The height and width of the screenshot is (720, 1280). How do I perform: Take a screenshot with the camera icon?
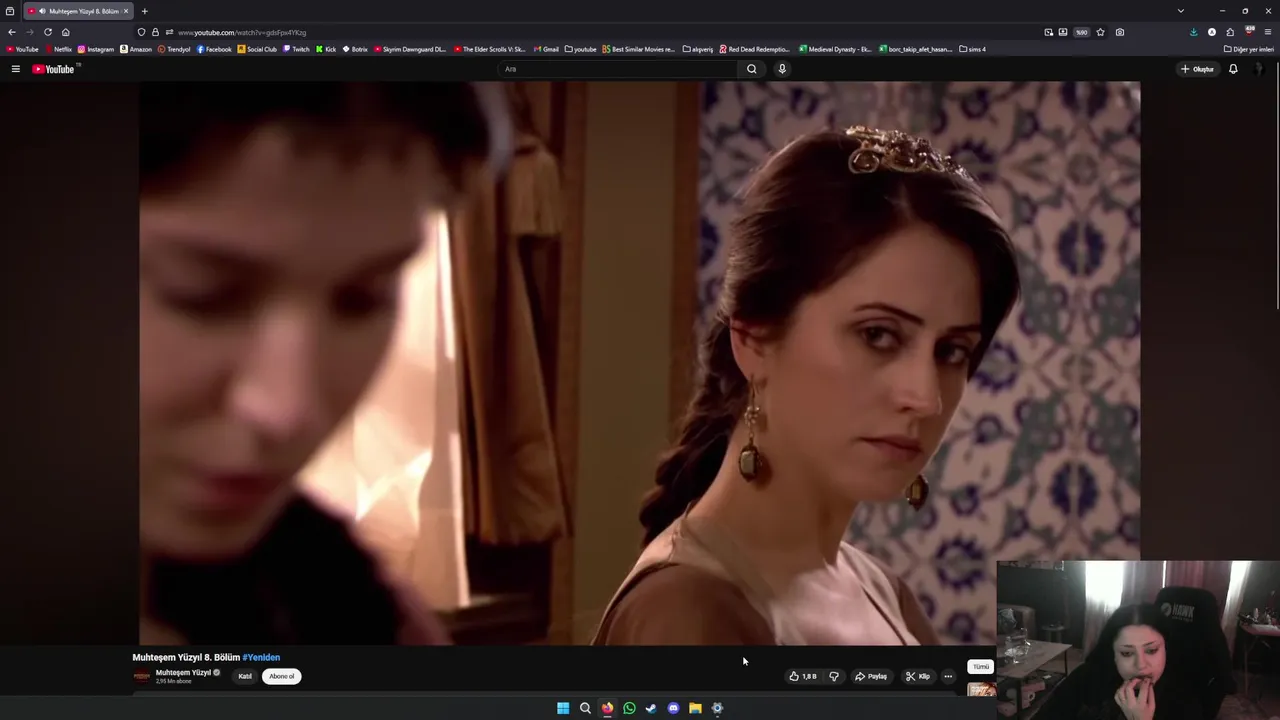point(1120,32)
